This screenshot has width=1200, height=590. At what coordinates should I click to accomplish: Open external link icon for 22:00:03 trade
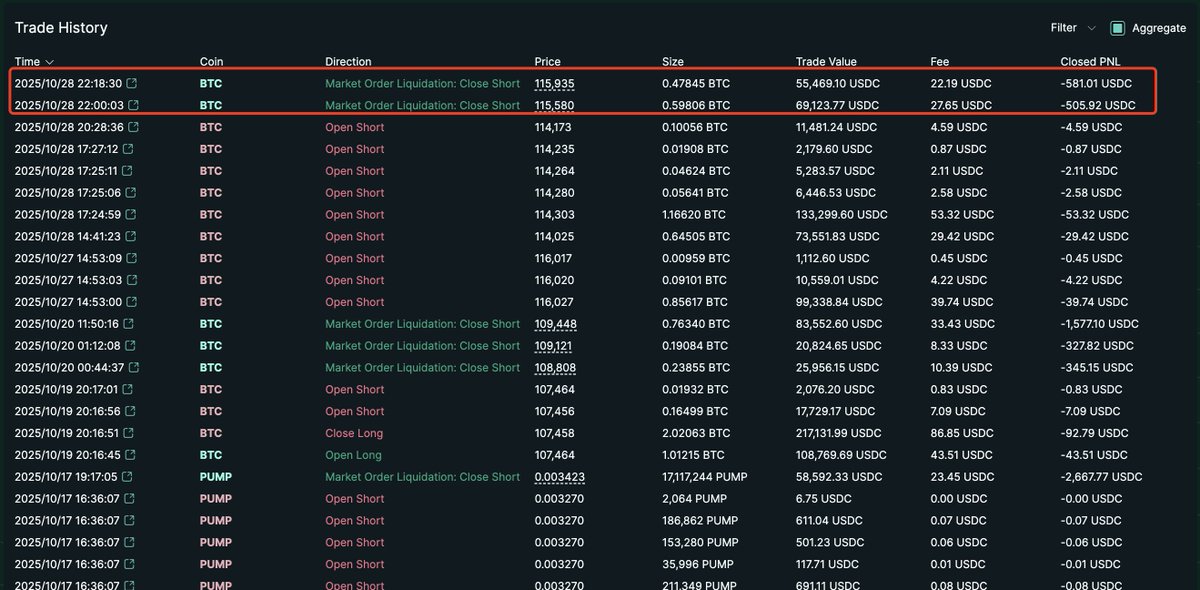pos(132,106)
